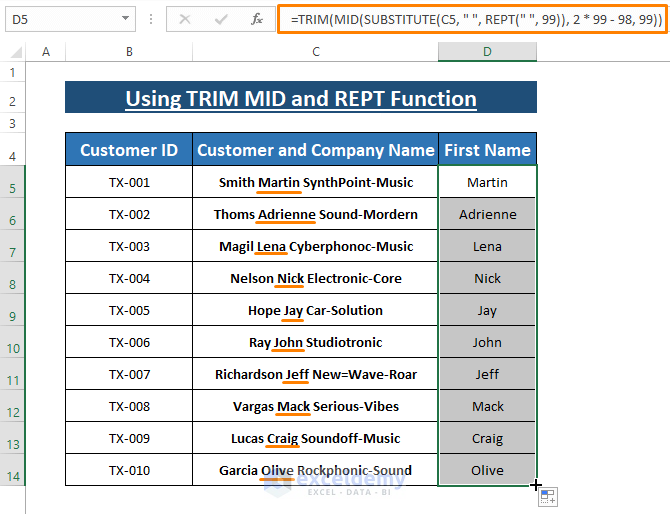
Task: Select cell Thoms Adrienne Sound-Mordern
Action: click(x=315, y=214)
